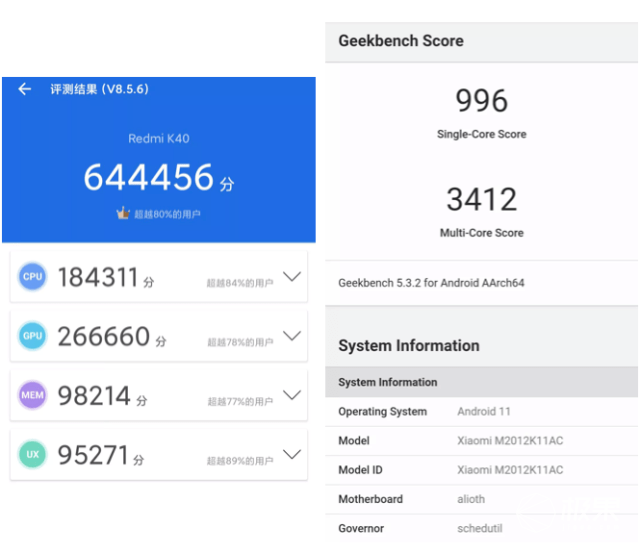Click the Model ID row label

coord(360,470)
